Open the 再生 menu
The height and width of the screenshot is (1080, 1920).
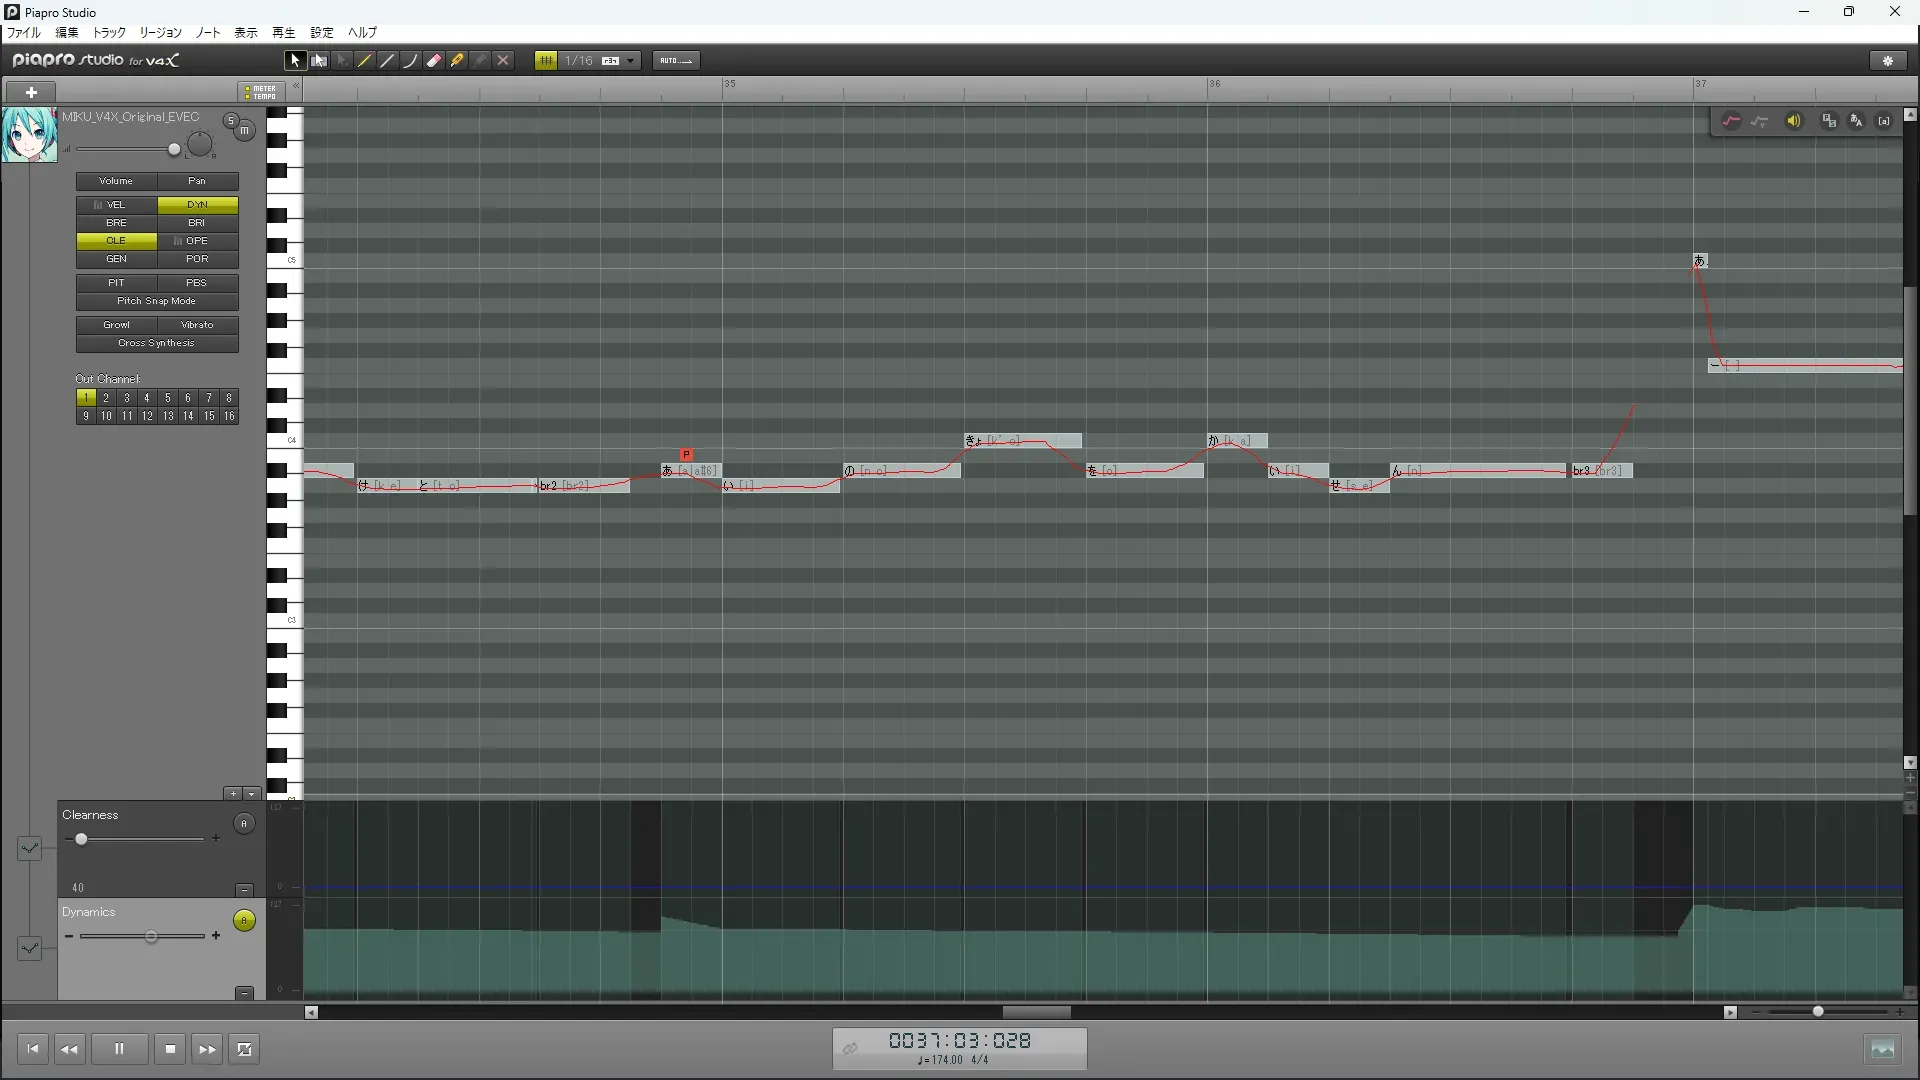284,32
